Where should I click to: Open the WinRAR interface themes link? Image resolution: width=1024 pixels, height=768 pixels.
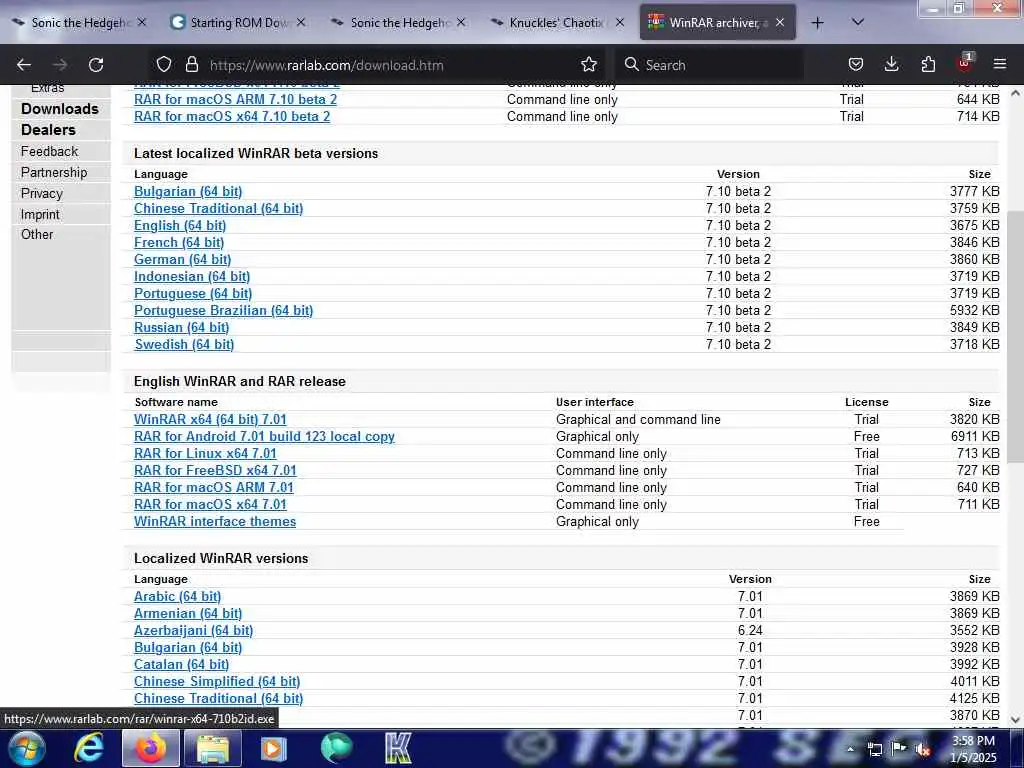pyautogui.click(x=215, y=521)
